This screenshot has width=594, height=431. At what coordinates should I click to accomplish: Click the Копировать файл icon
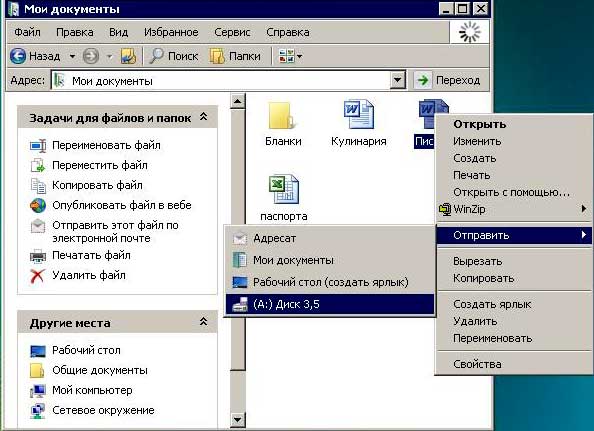click(38, 186)
